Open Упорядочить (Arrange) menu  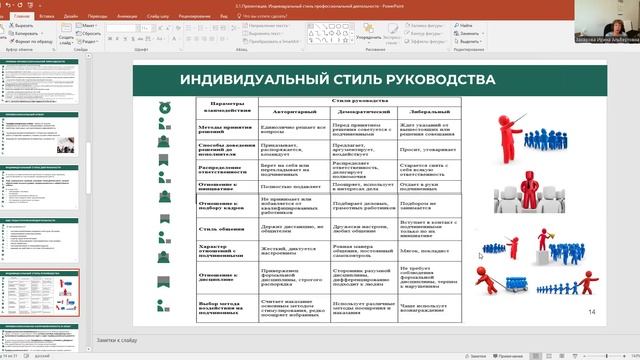368,33
